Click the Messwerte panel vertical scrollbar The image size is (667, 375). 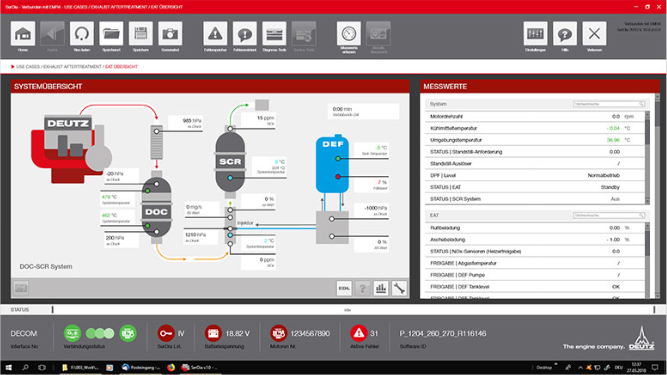click(x=657, y=196)
